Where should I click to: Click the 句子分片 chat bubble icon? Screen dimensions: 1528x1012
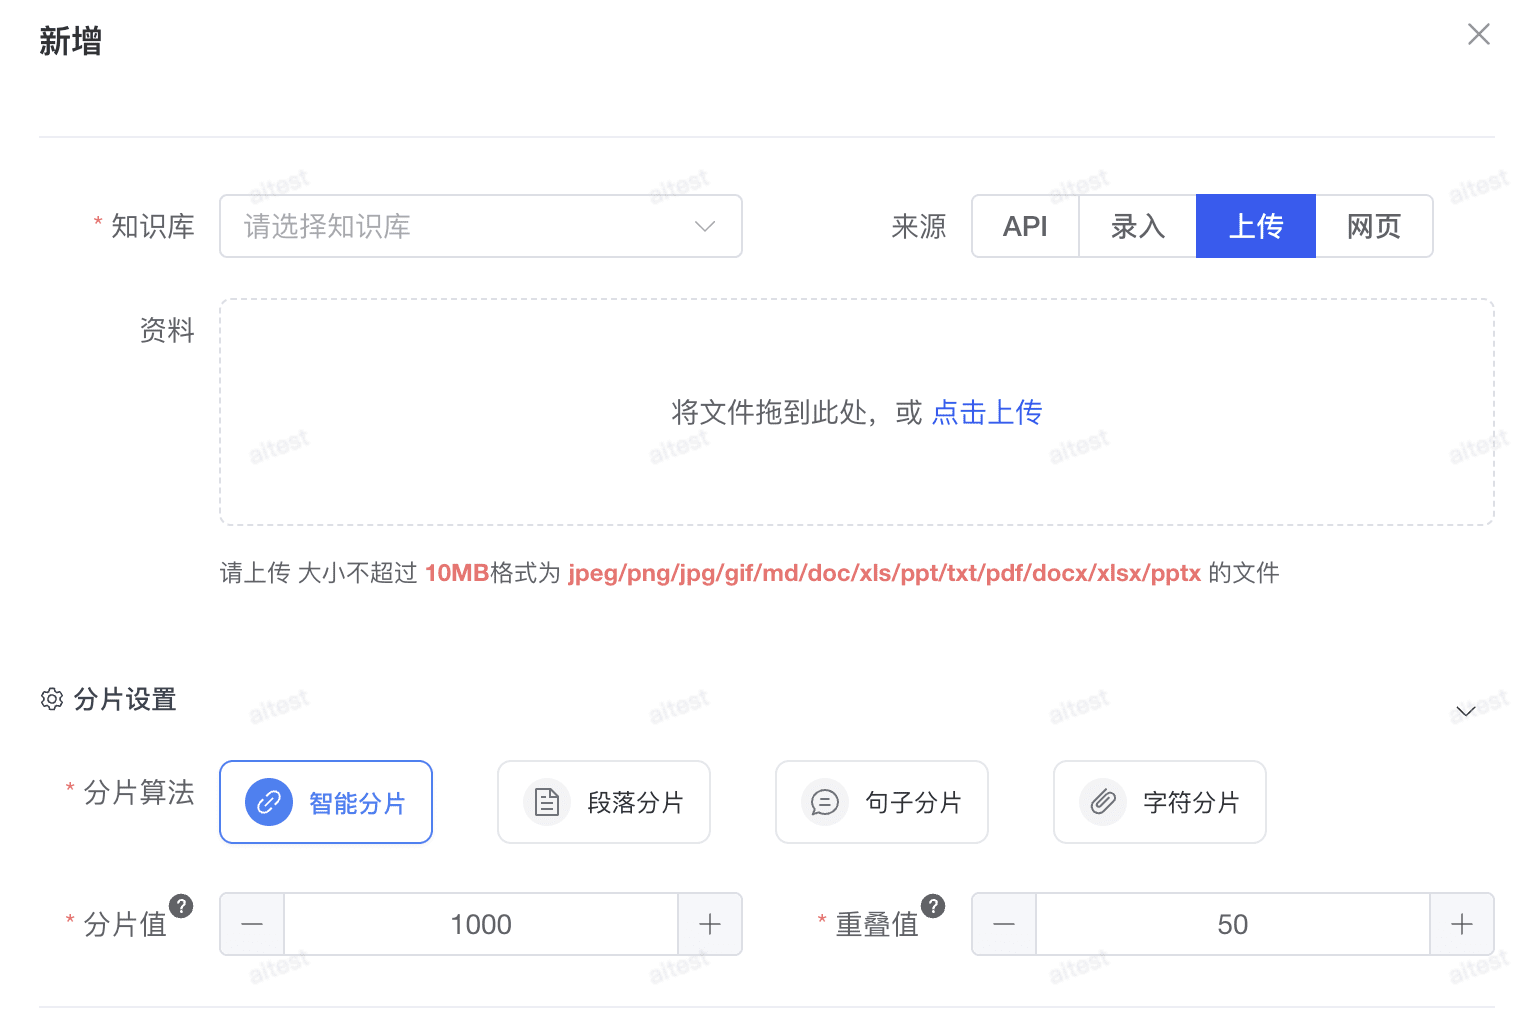click(x=825, y=802)
